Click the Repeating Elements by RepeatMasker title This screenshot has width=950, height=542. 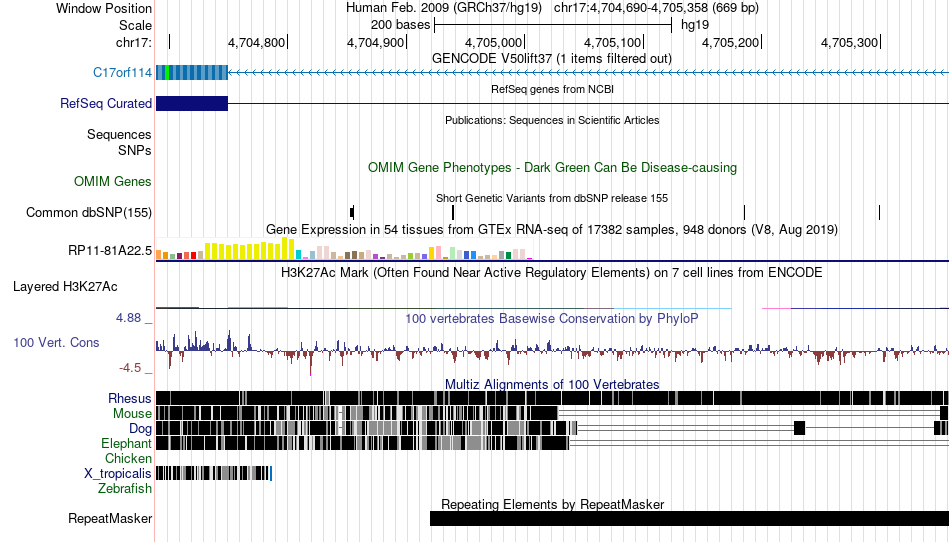pos(552,504)
